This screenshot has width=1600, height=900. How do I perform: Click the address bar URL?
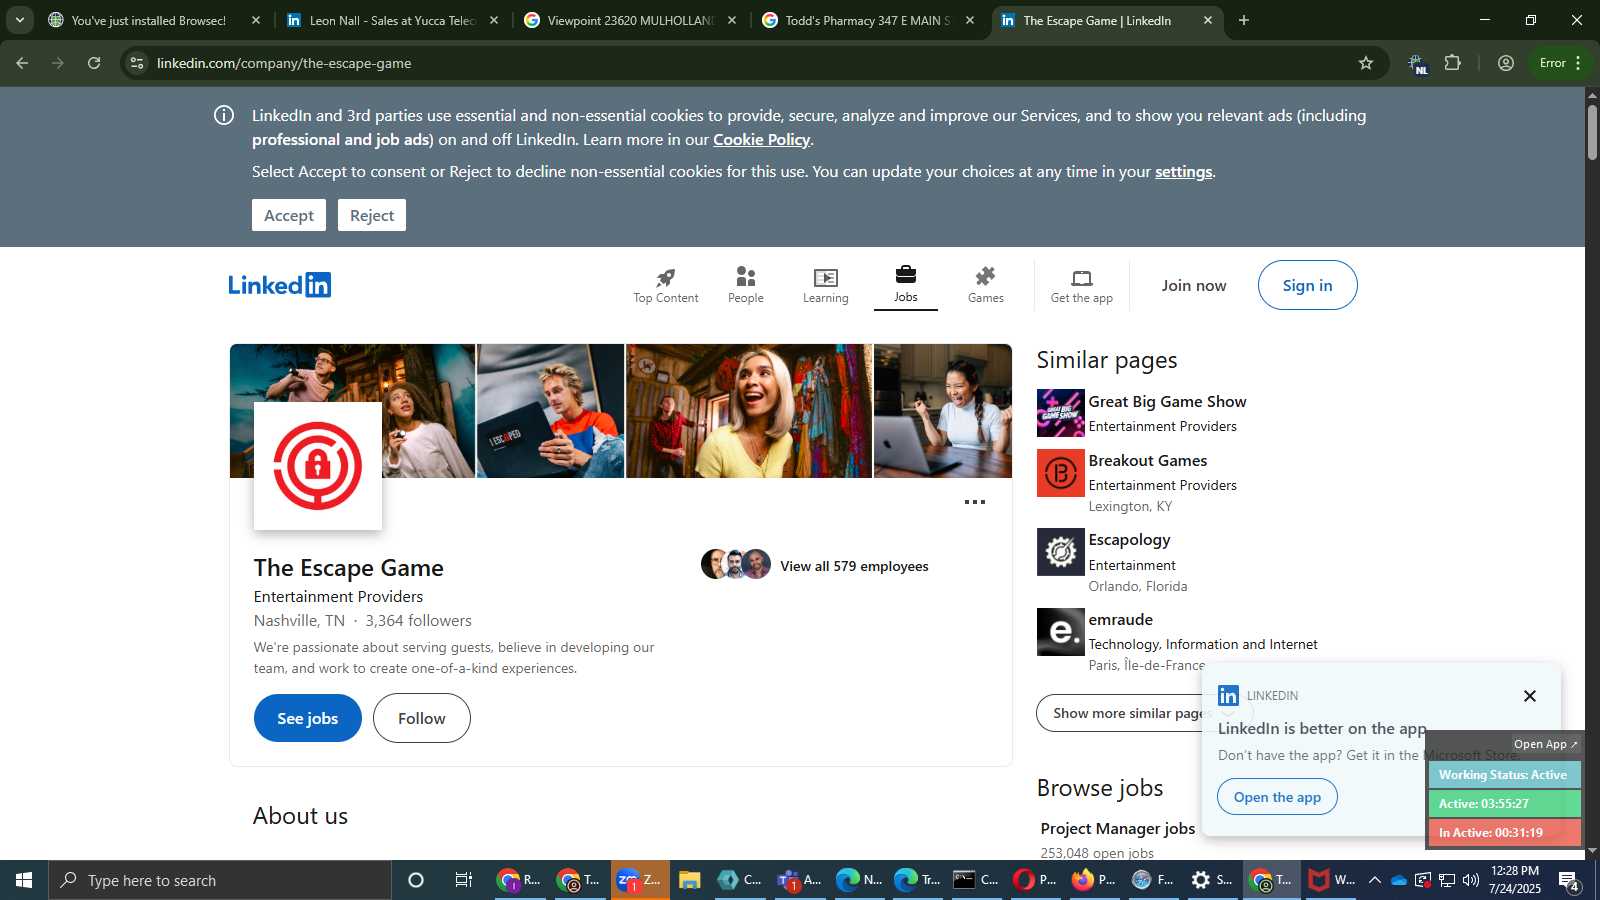(x=284, y=63)
